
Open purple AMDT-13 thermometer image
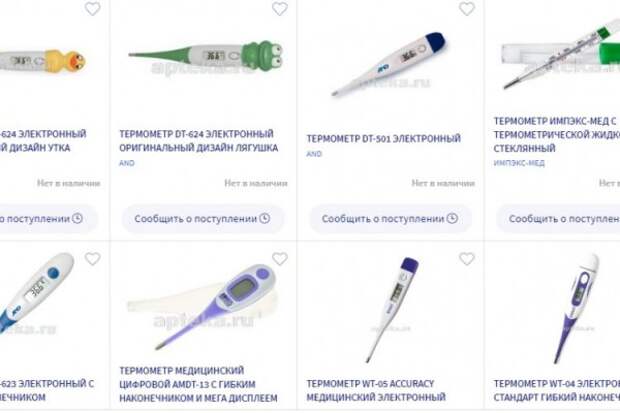pos(202,307)
